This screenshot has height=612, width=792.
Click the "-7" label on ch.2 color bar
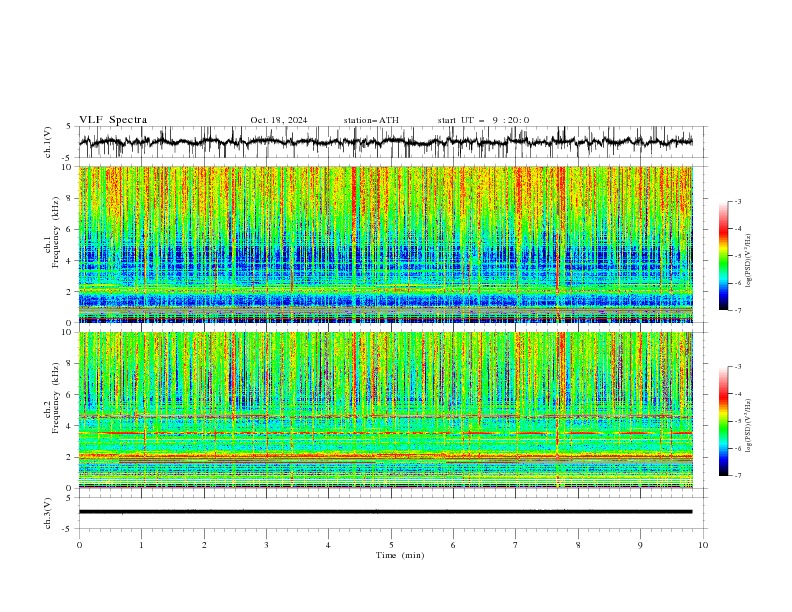tap(737, 476)
